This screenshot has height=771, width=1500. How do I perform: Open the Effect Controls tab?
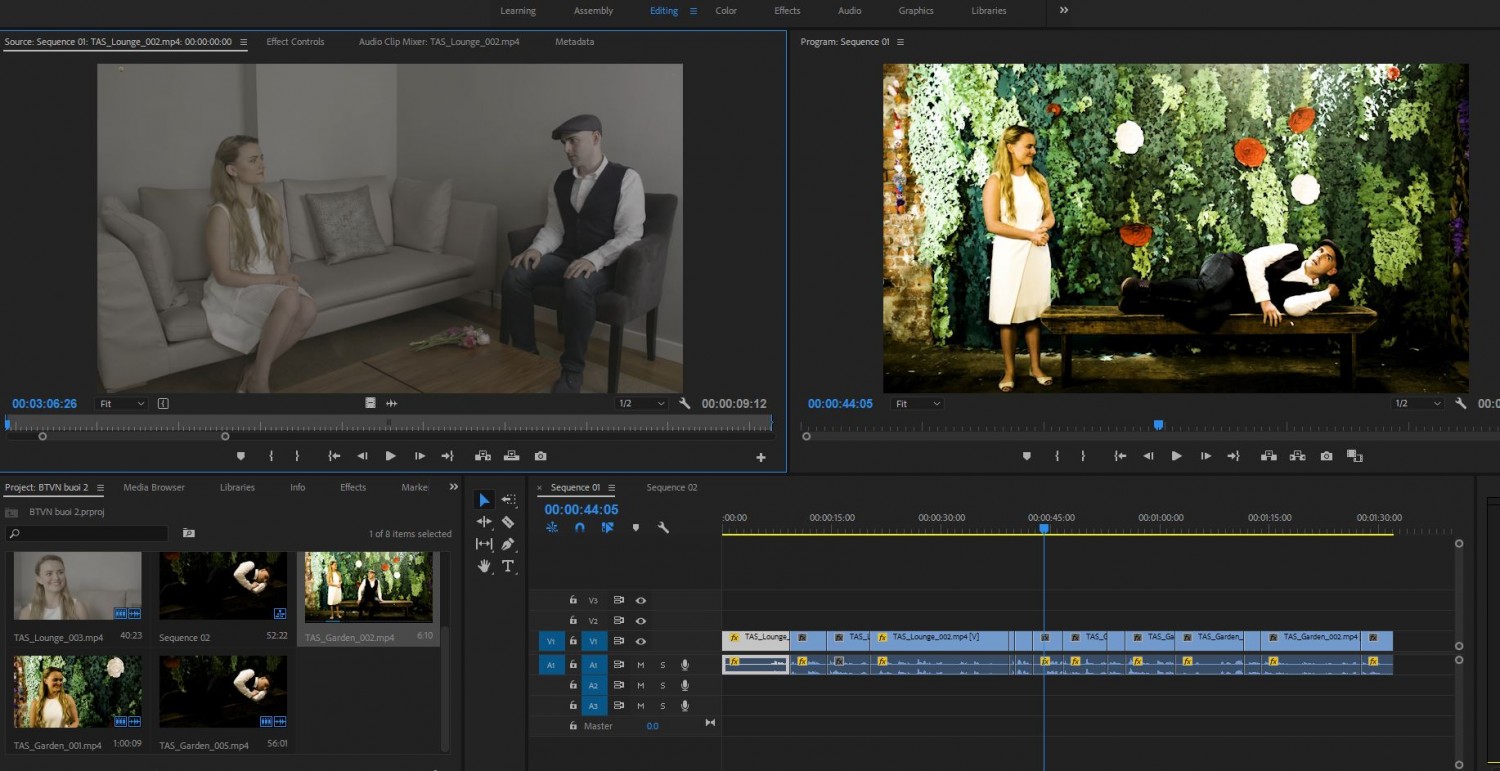tap(295, 42)
